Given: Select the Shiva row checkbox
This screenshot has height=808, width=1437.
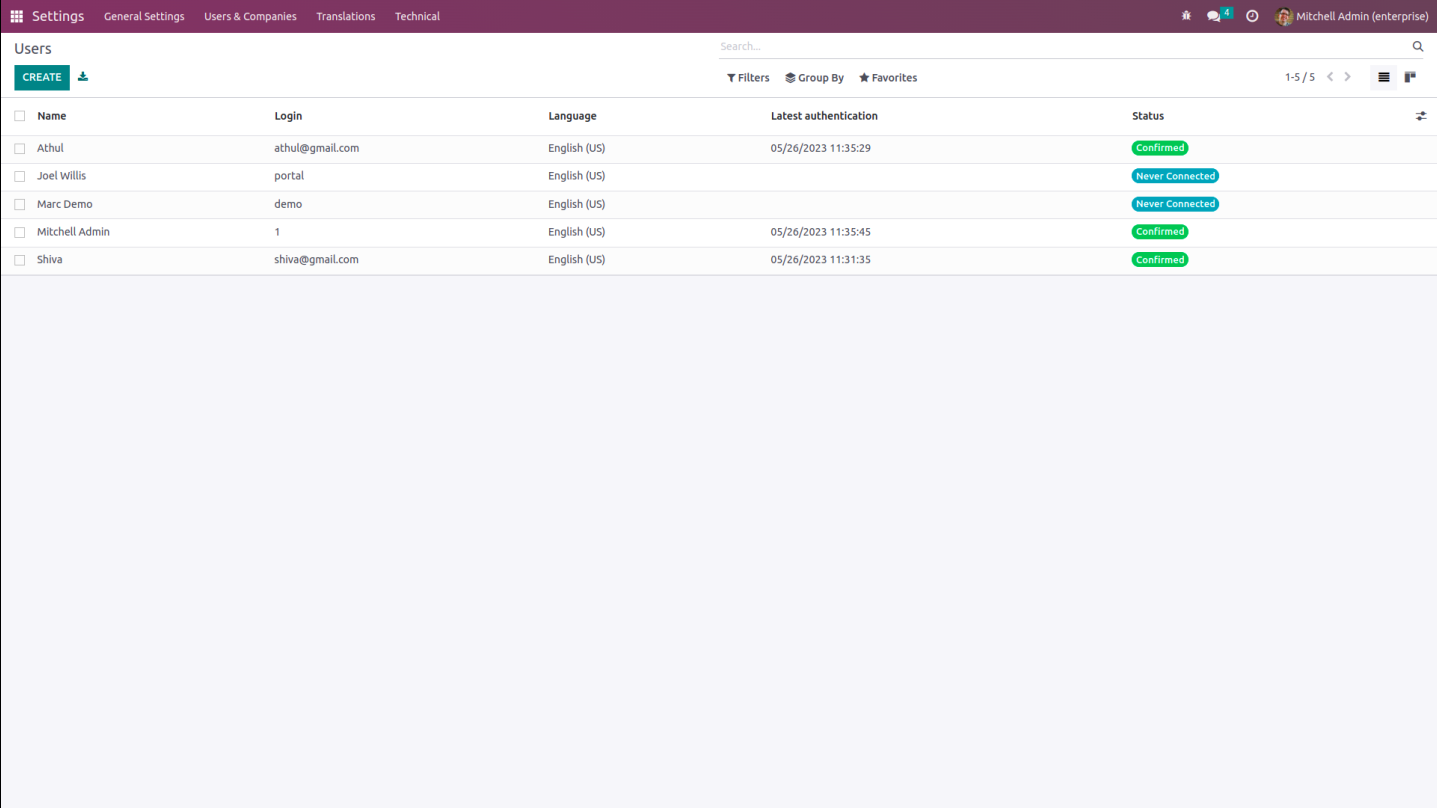Looking at the screenshot, I should [x=20, y=260].
